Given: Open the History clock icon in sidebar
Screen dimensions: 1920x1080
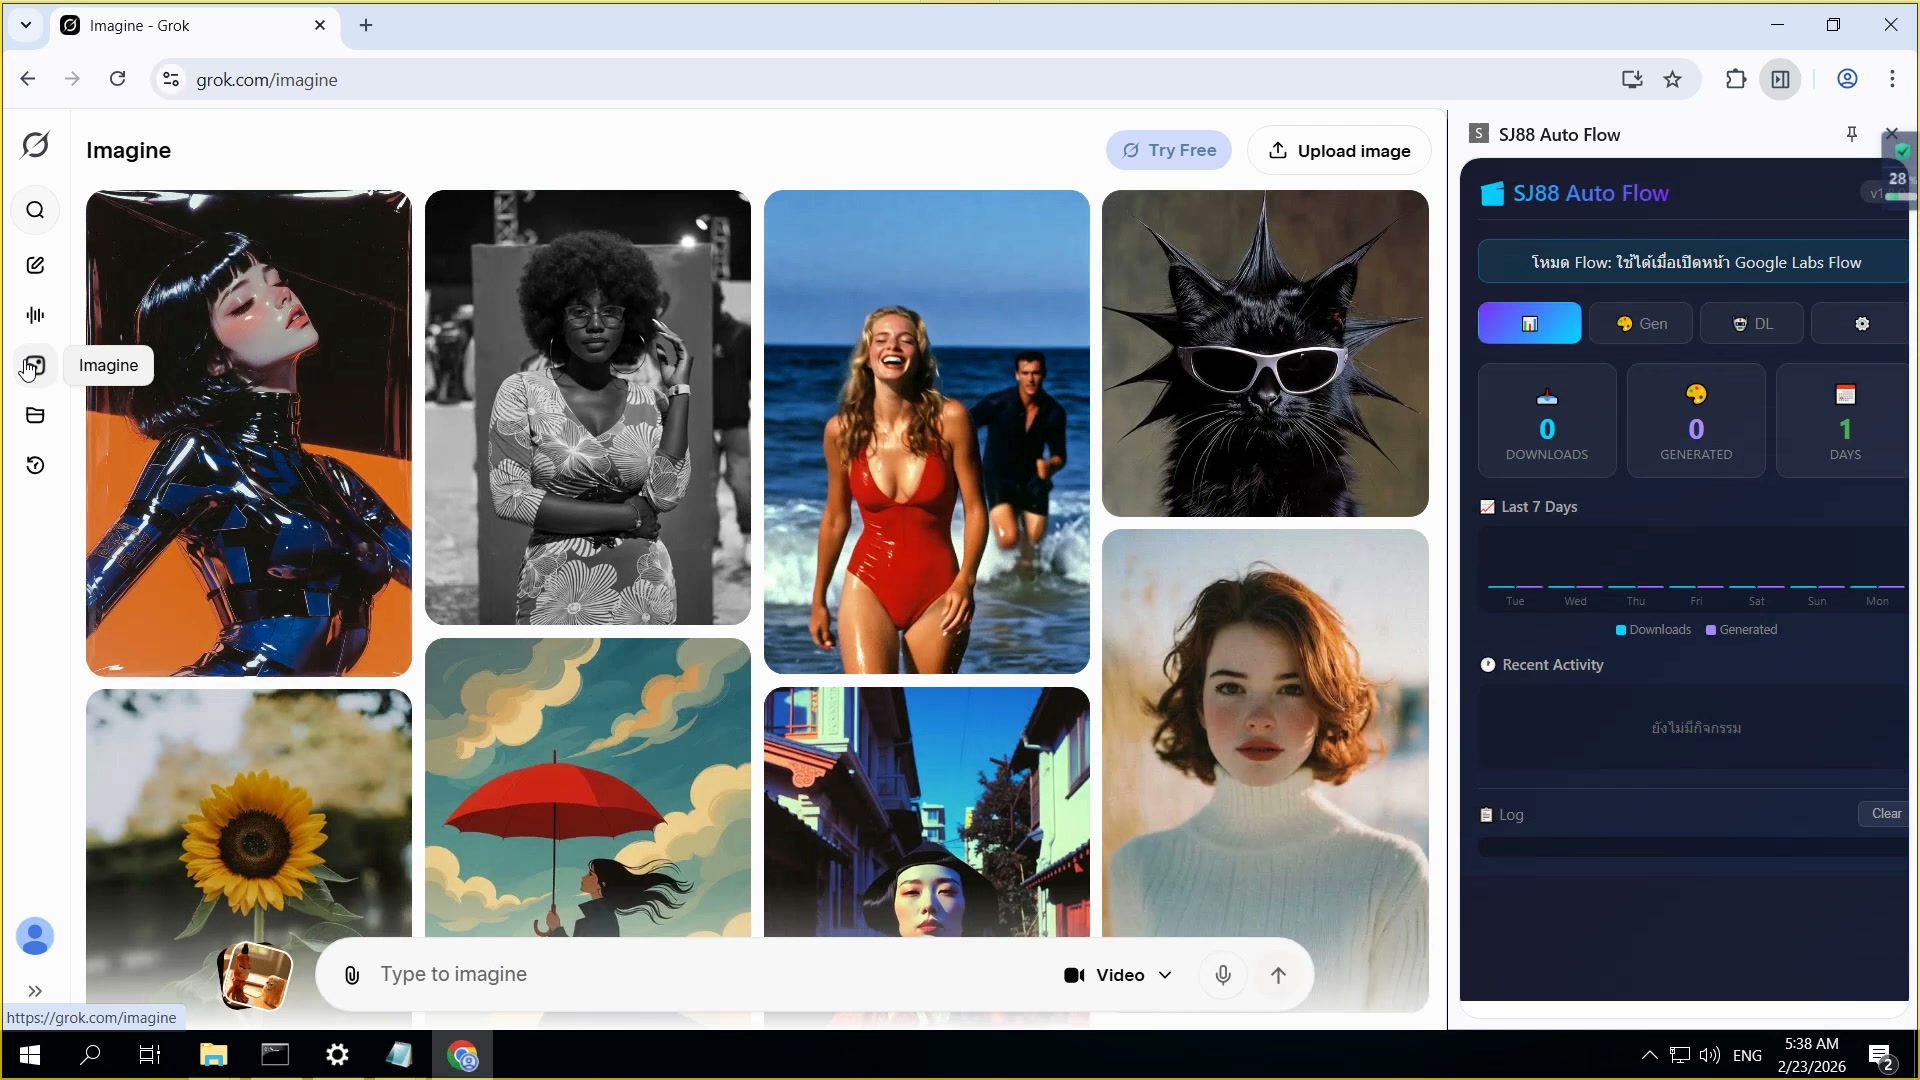Looking at the screenshot, I should [35, 465].
